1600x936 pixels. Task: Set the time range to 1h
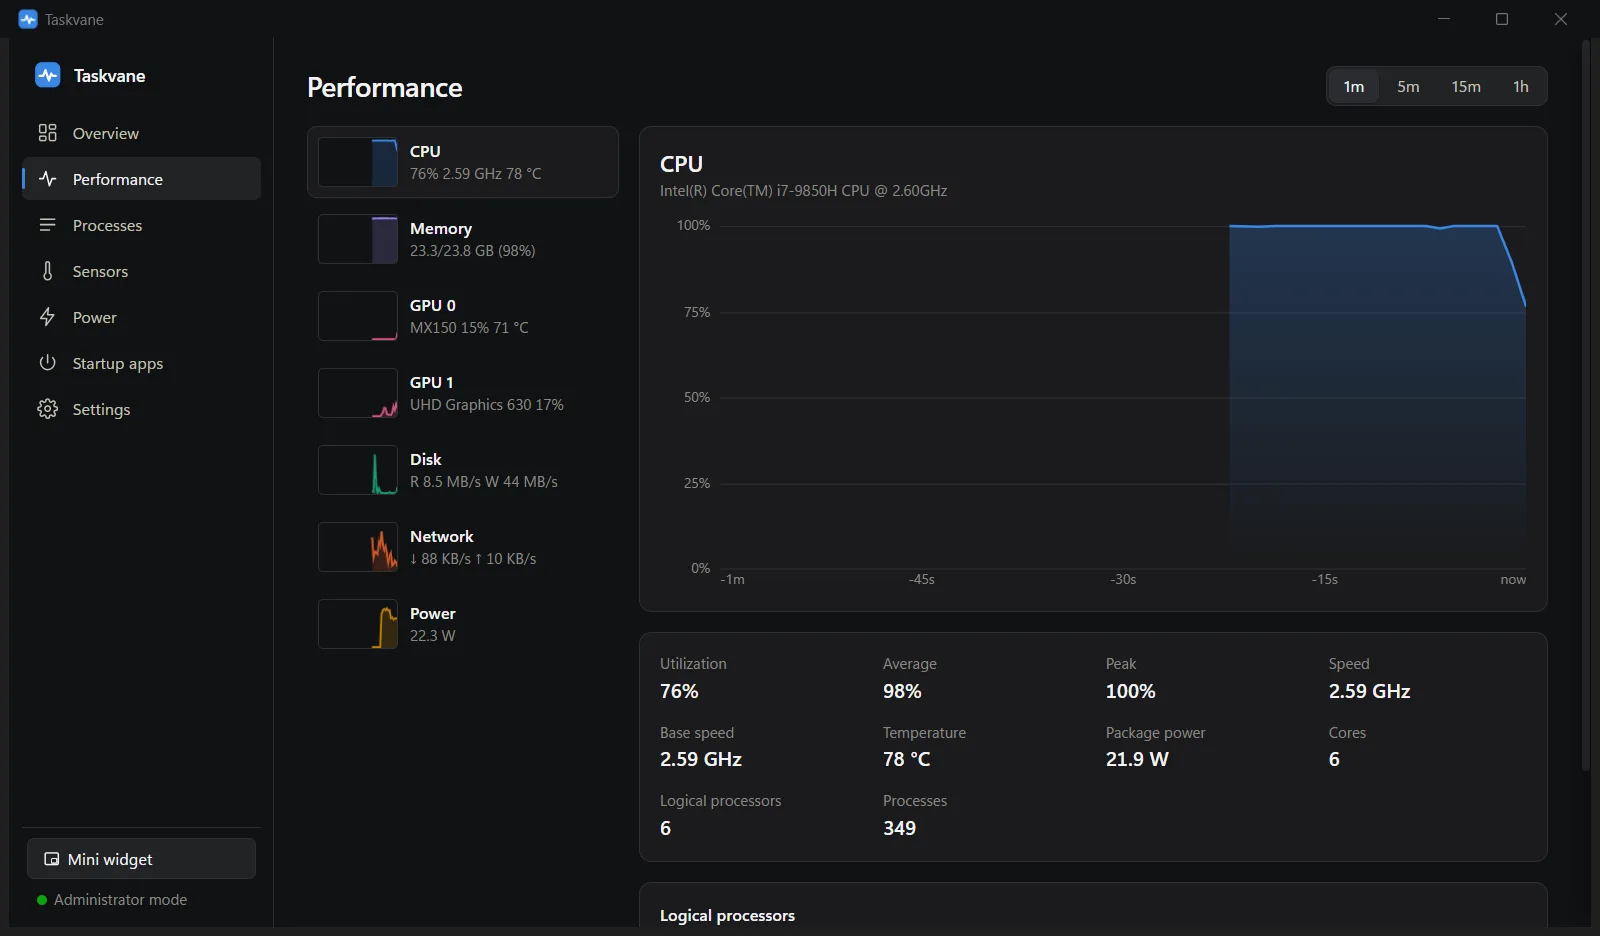(x=1521, y=86)
